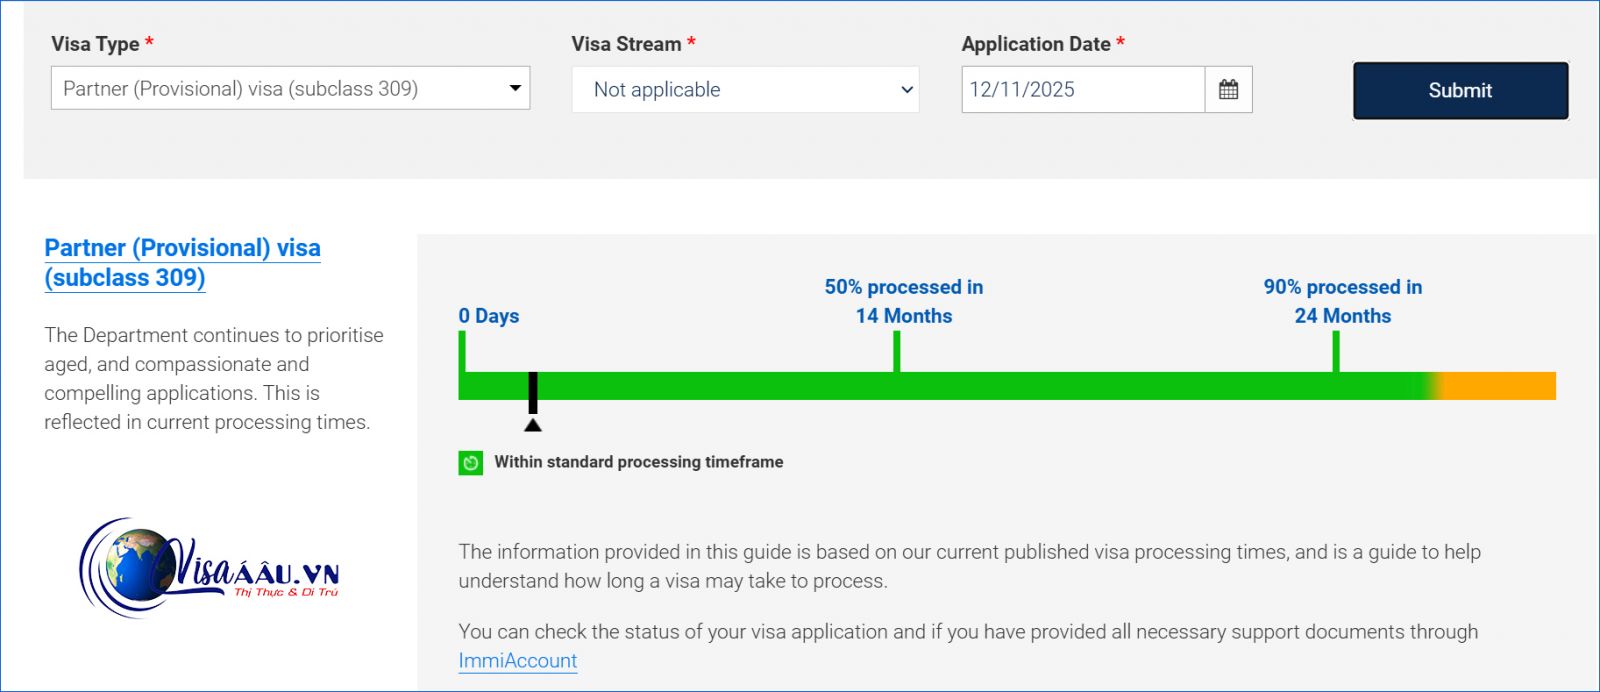Click the Application Date input field
Image resolution: width=1600 pixels, height=692 pixels.
pyautogui.click(x=1083, y=89)
